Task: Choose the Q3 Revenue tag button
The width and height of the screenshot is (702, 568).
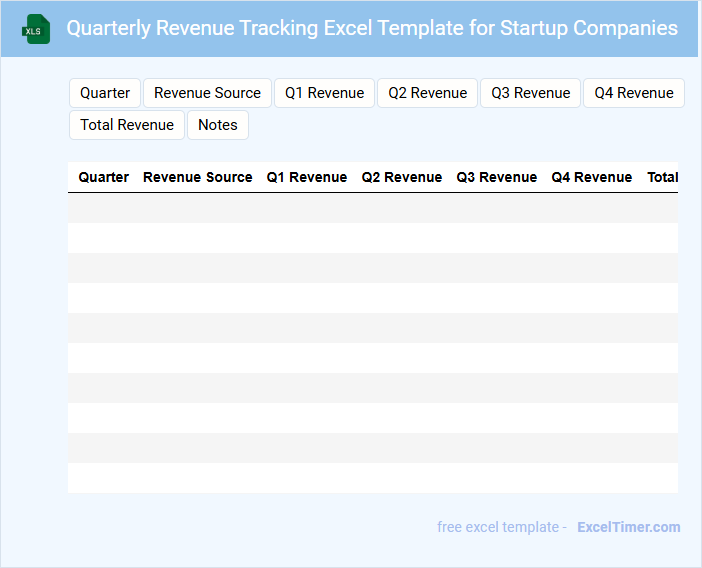Action: (x=531, y=93)
